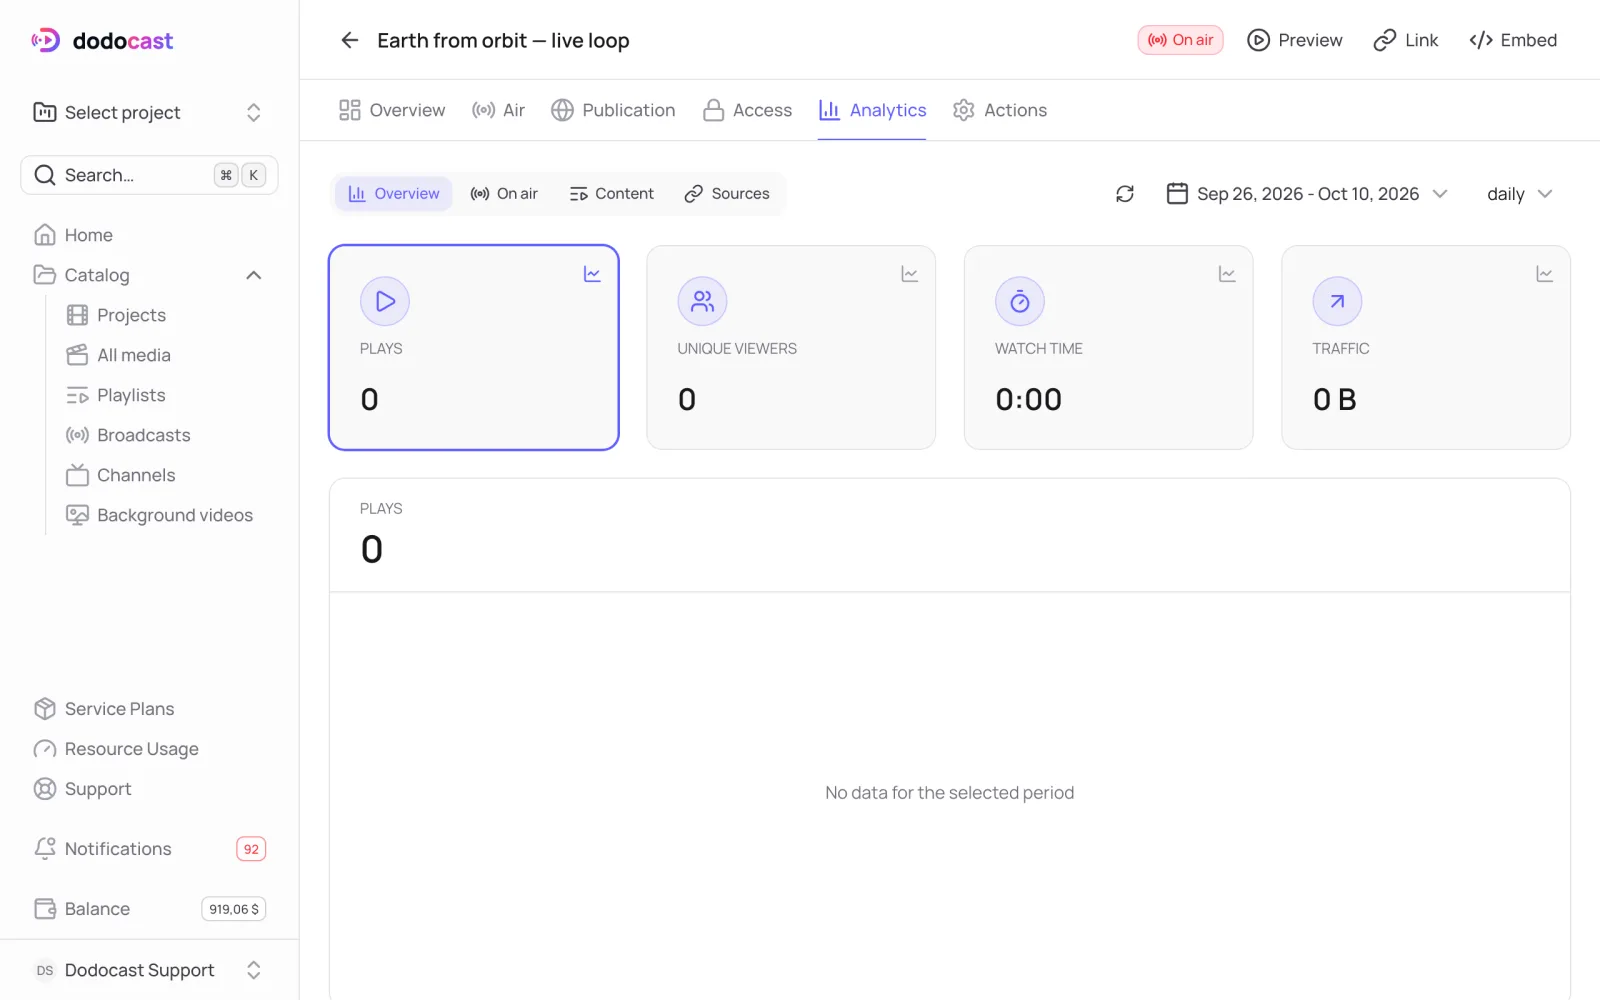Screen dimensions: 1600x1000
Task: Click the 919,06 $ balance amount
Action: coord(234,909)
